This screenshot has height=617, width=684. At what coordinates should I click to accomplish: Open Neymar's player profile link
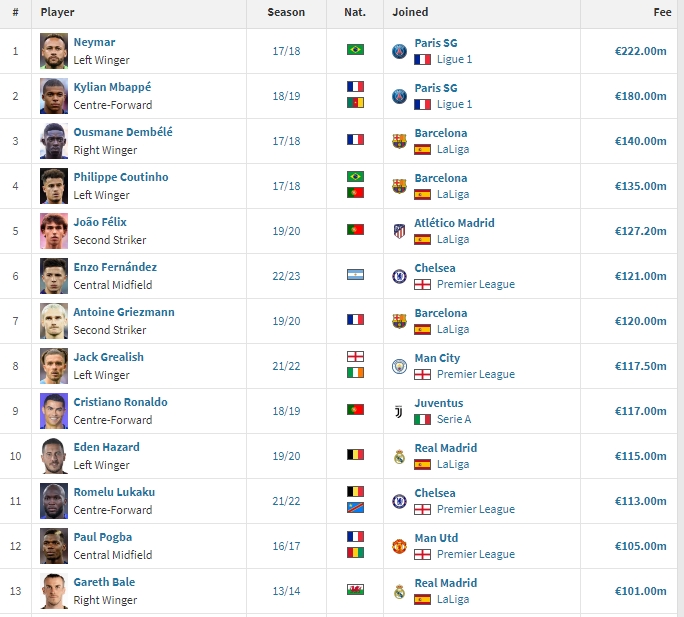[94, 42]
